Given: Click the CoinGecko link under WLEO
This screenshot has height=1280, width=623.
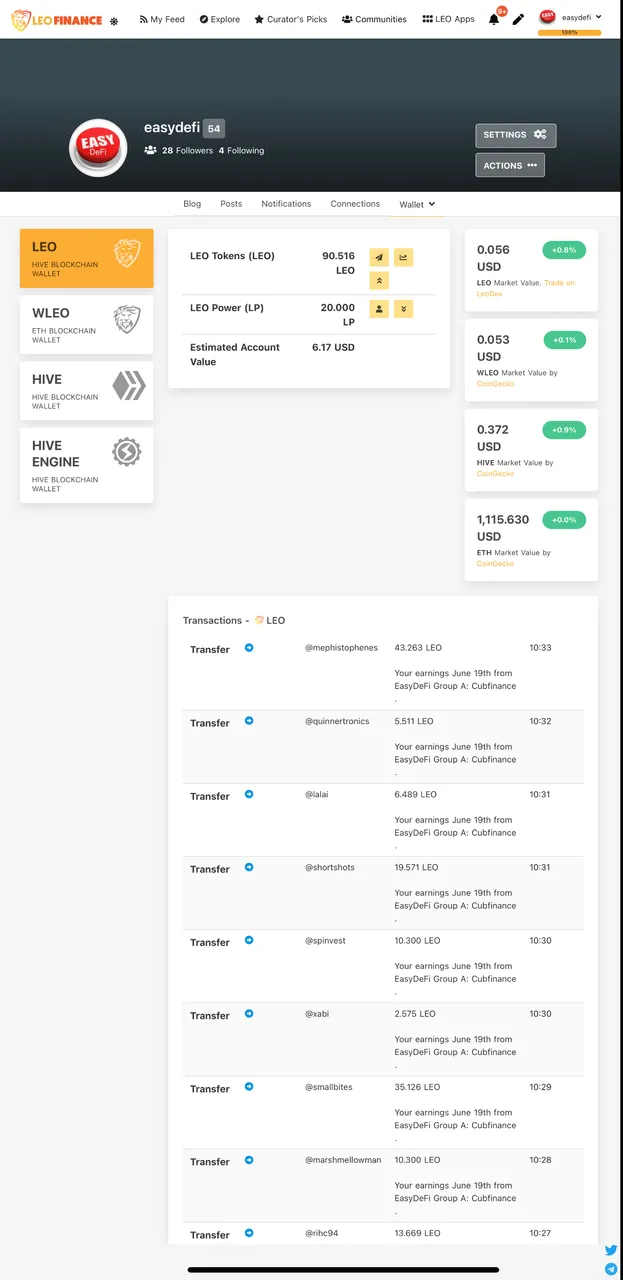Looking at the screenshot, I should pos(495,384).
